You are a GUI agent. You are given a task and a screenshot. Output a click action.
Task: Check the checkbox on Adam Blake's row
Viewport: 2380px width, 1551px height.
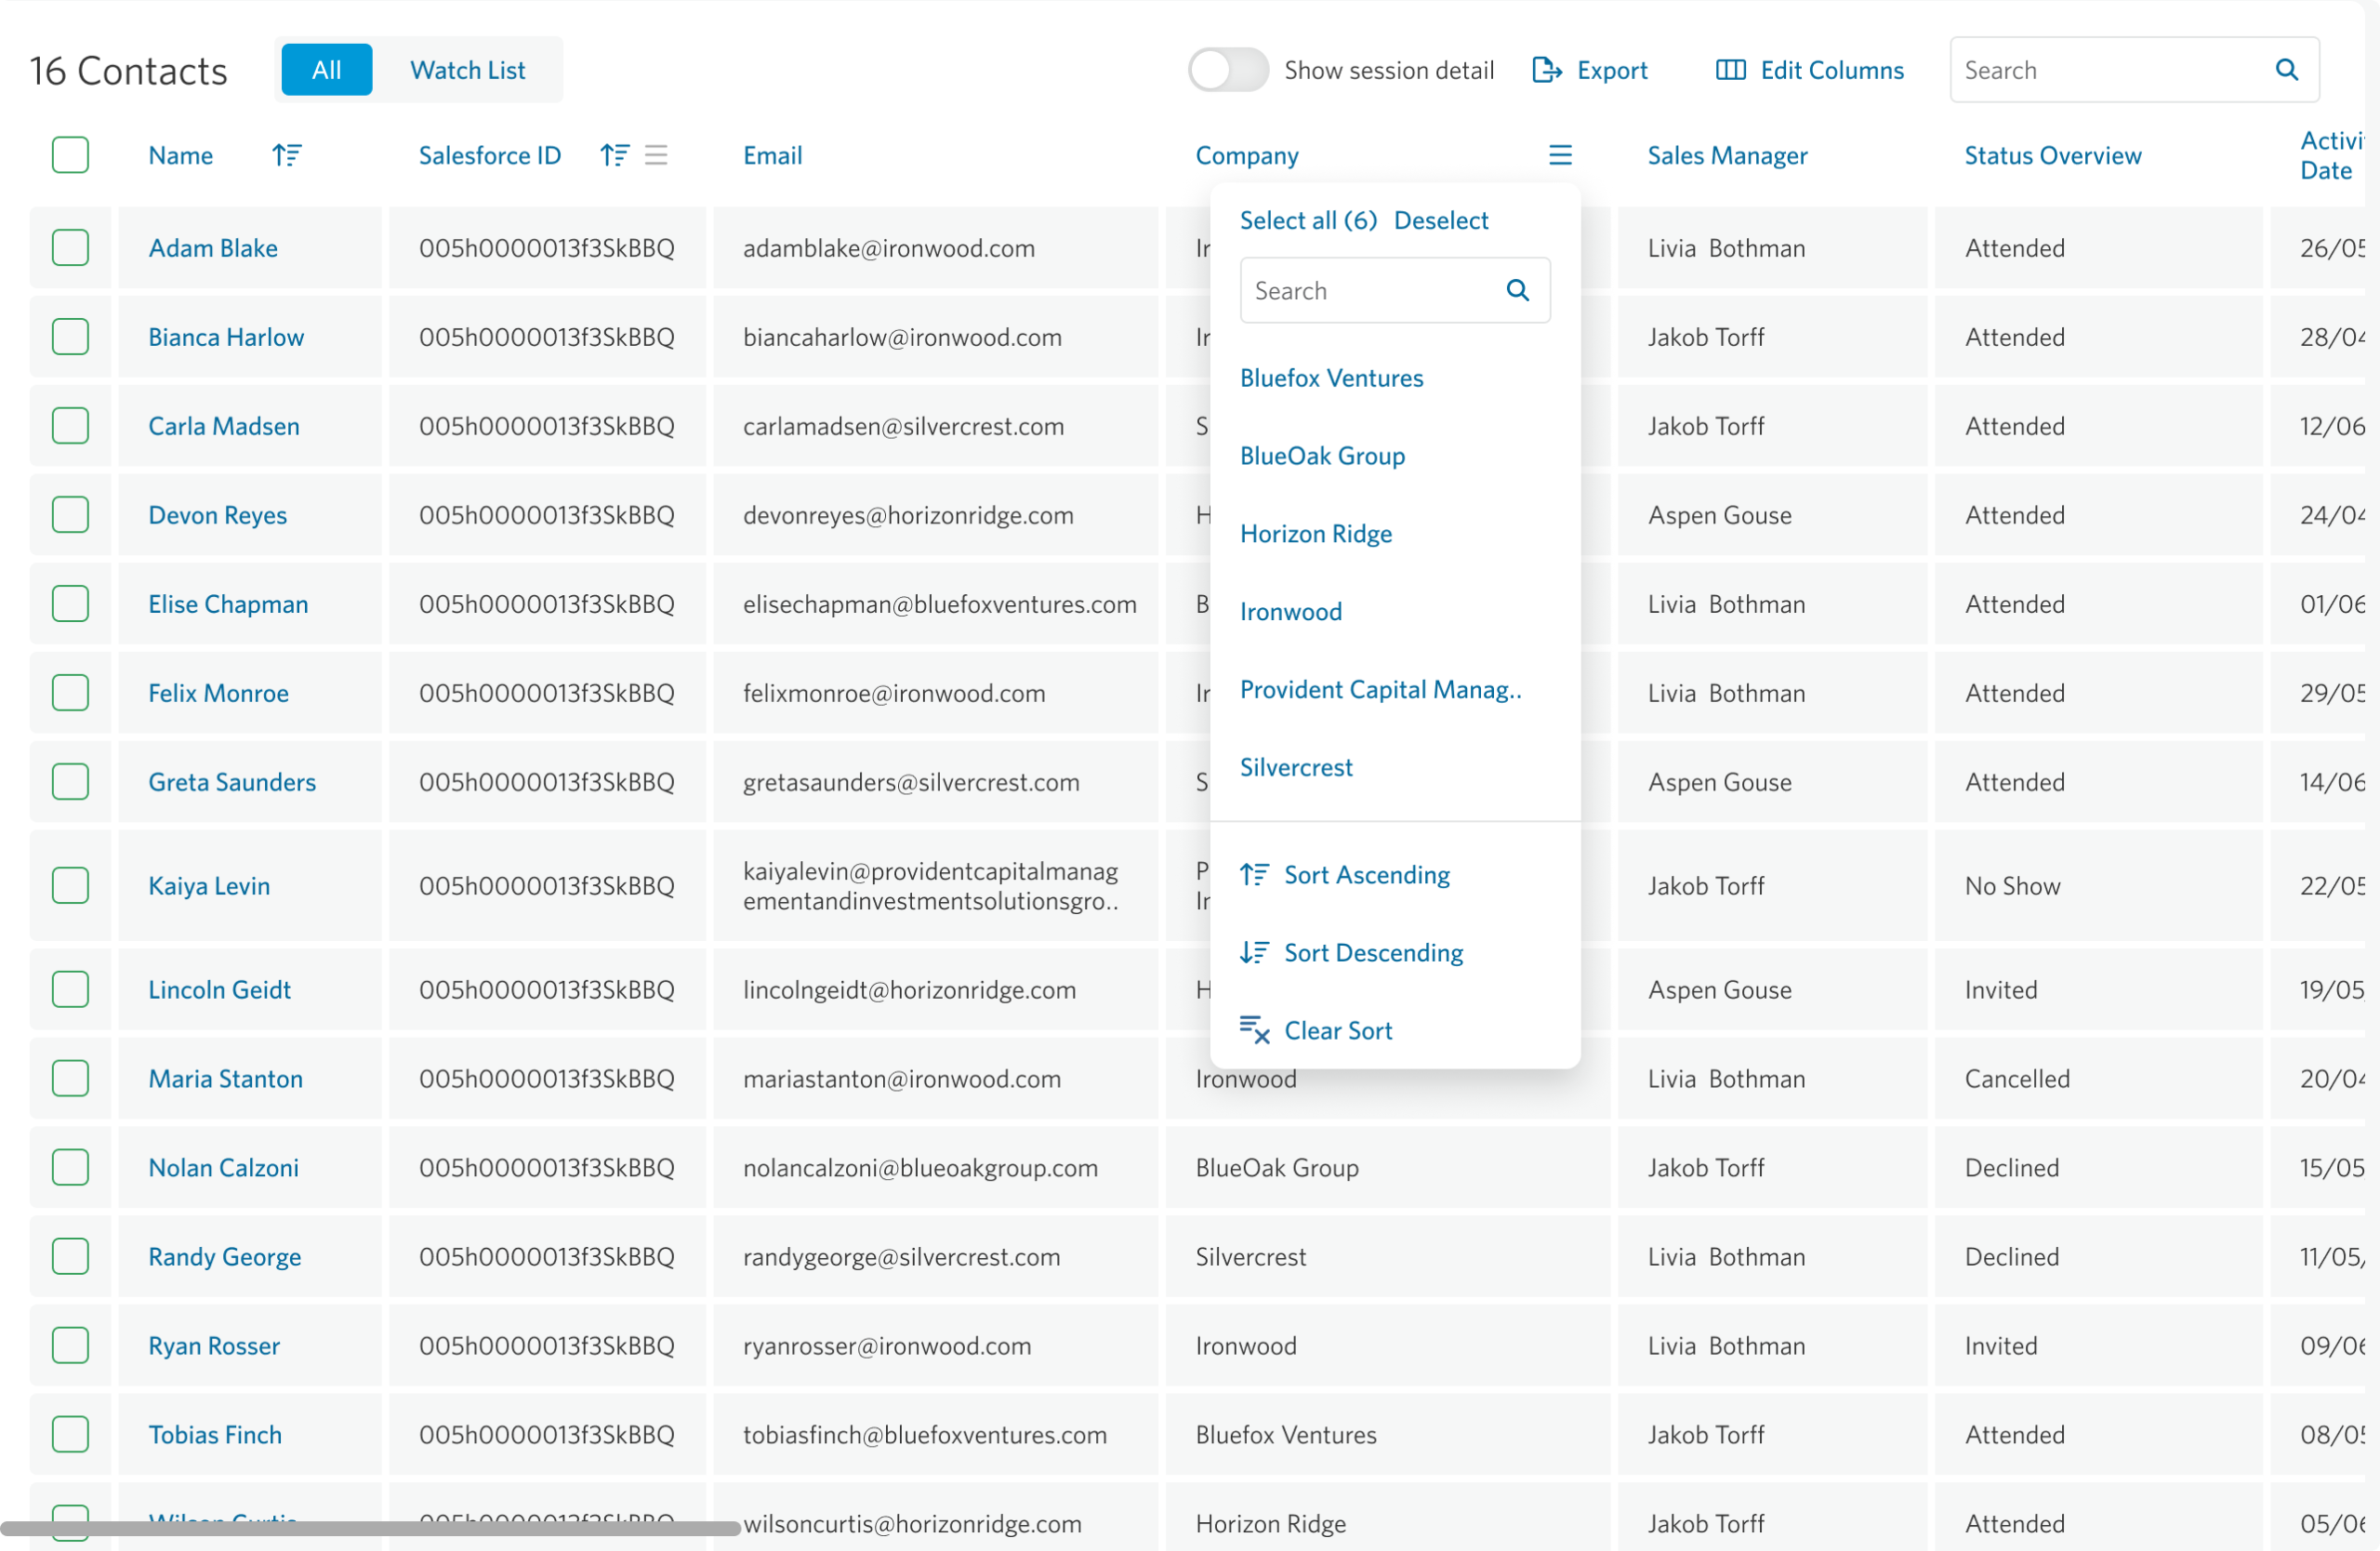70,248
